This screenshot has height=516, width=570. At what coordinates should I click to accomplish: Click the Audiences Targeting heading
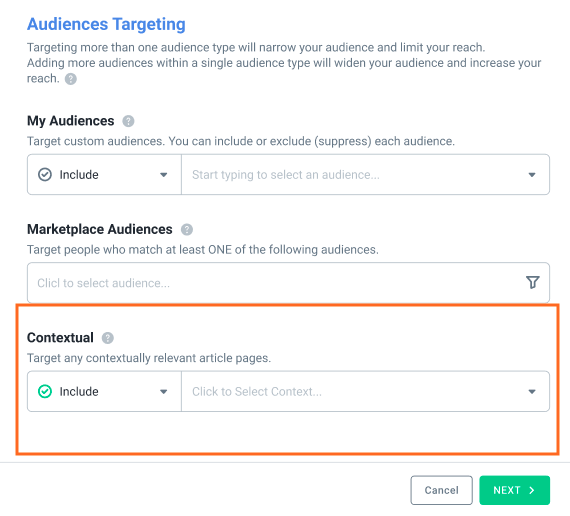(x=106, y=24)
